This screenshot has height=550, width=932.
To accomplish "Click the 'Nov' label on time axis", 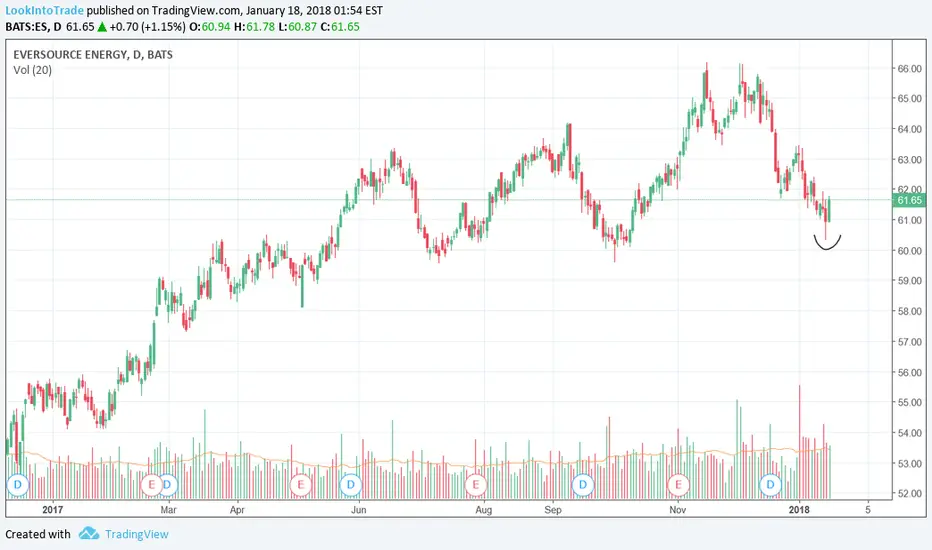I will click(x=678, y=510).
